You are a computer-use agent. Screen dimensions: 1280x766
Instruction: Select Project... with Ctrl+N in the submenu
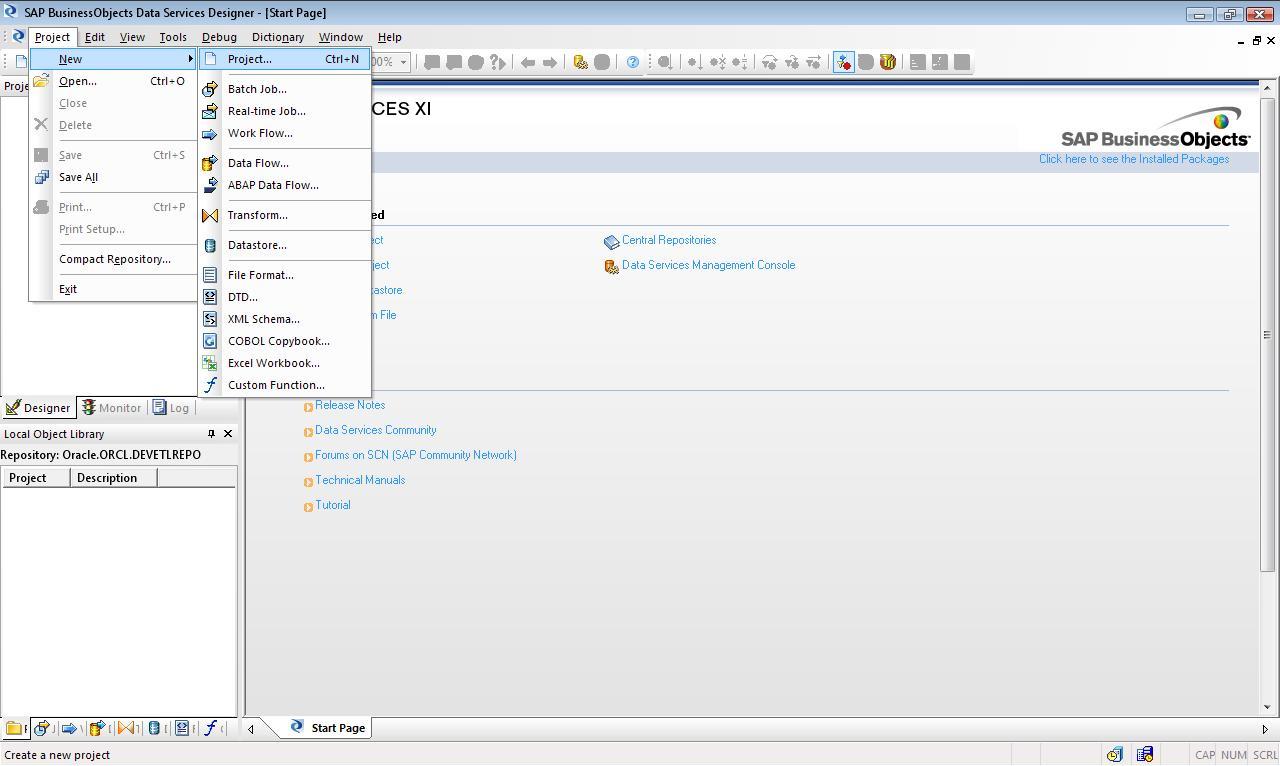(285, 59)
